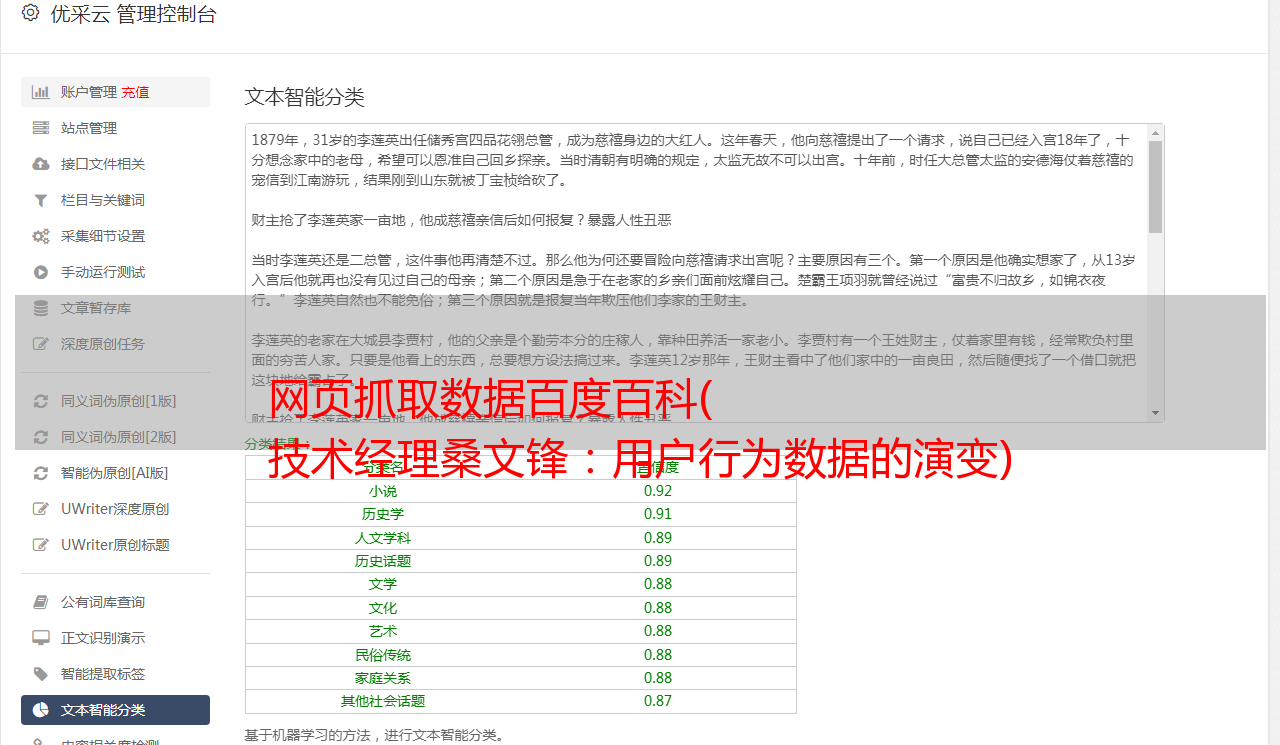Click the 历史学 category cell
Screen dimensions: 1280x745
coord(383,514)
